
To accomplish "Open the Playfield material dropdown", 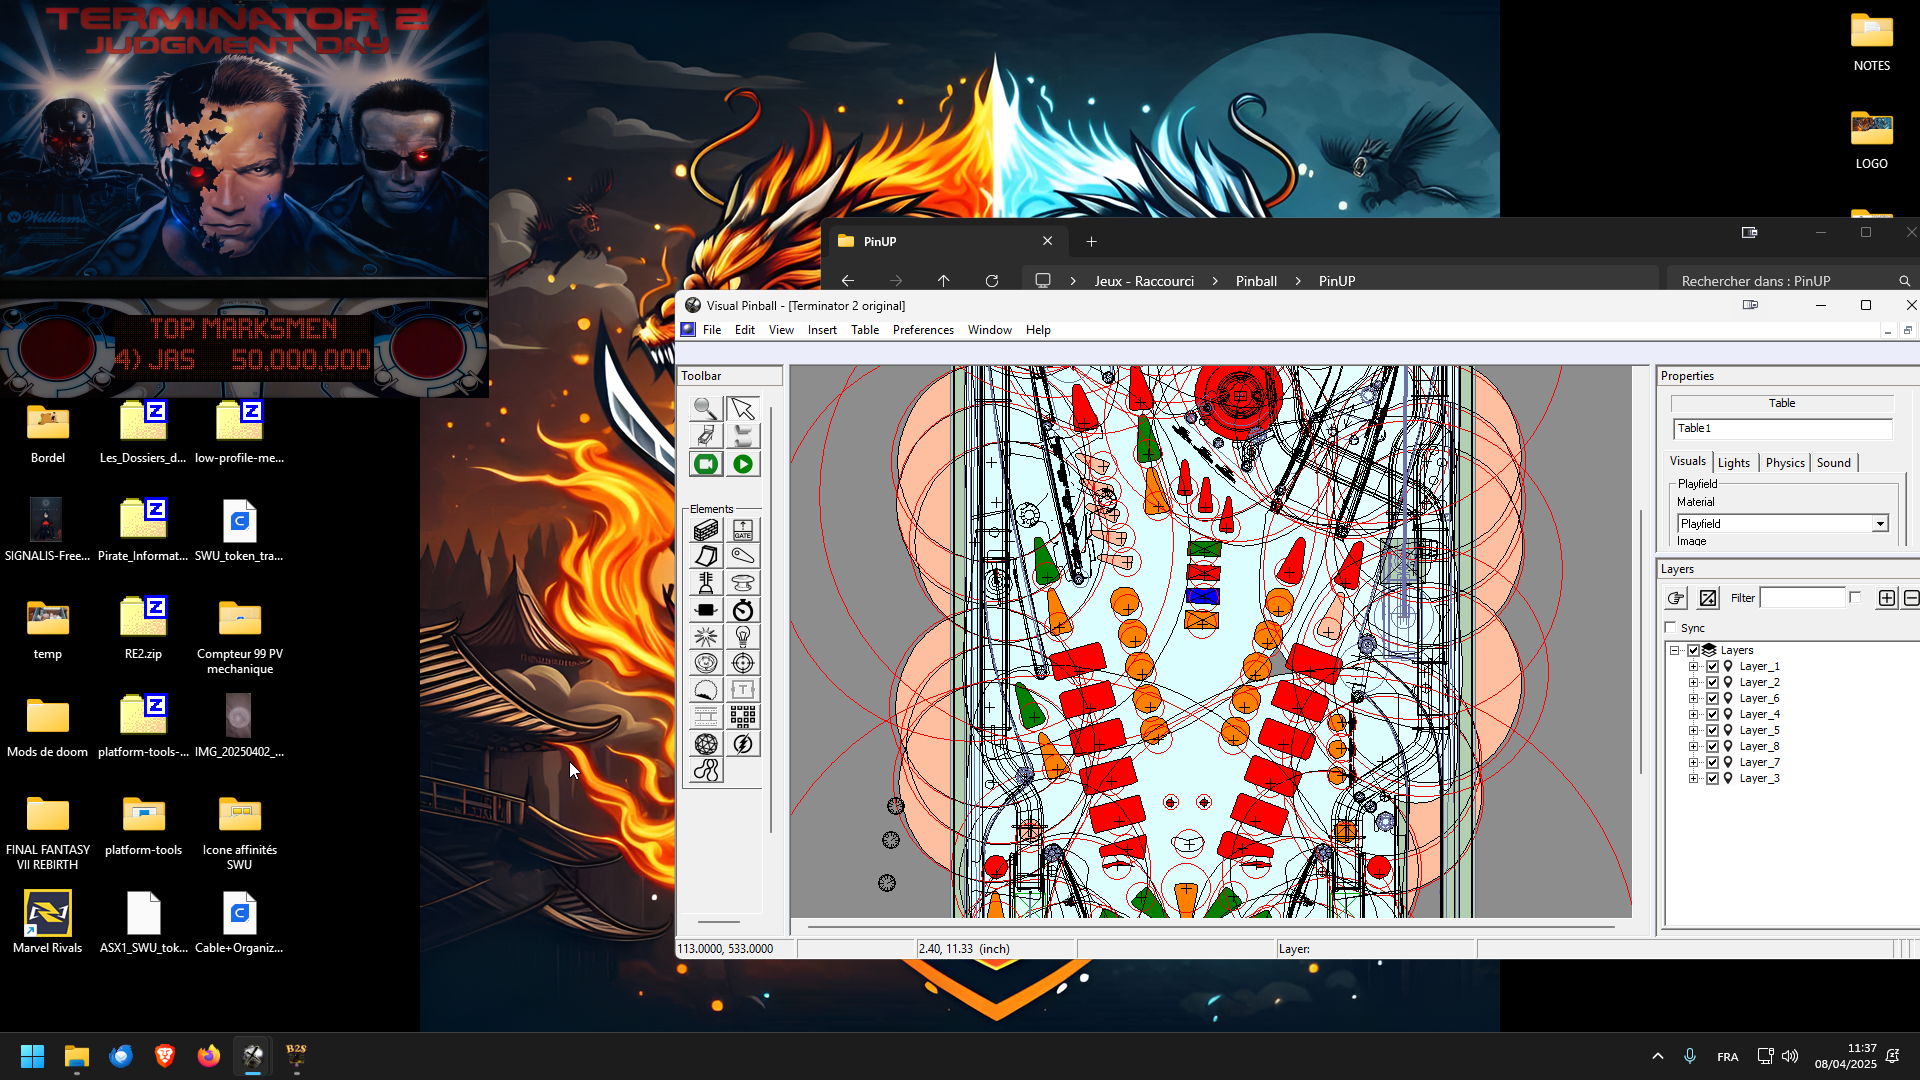I will tap(1881, 523).
